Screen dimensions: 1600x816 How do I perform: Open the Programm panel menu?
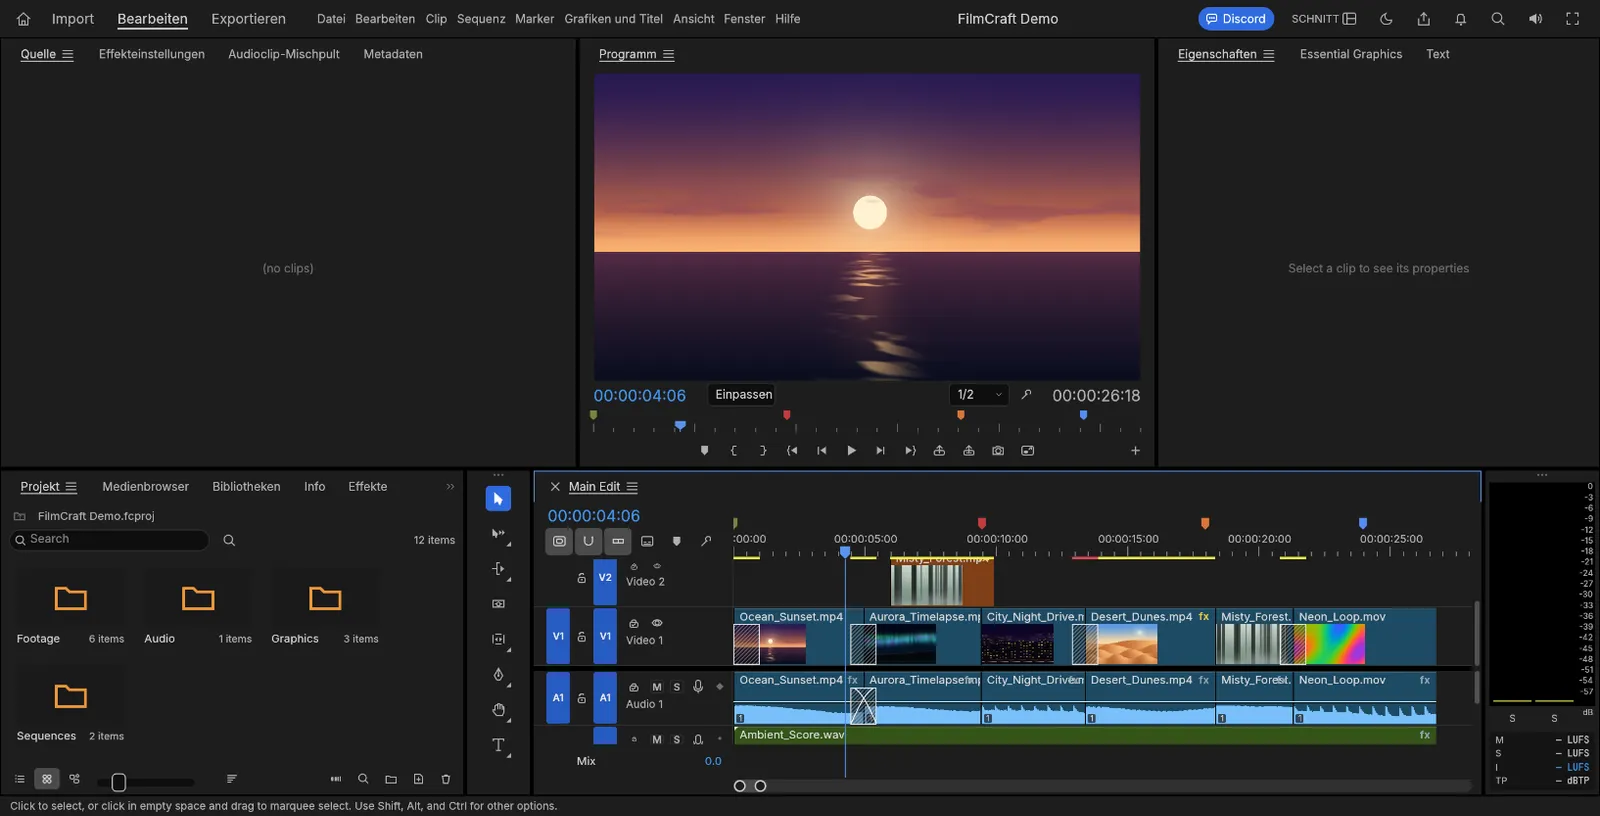(668, 55)
